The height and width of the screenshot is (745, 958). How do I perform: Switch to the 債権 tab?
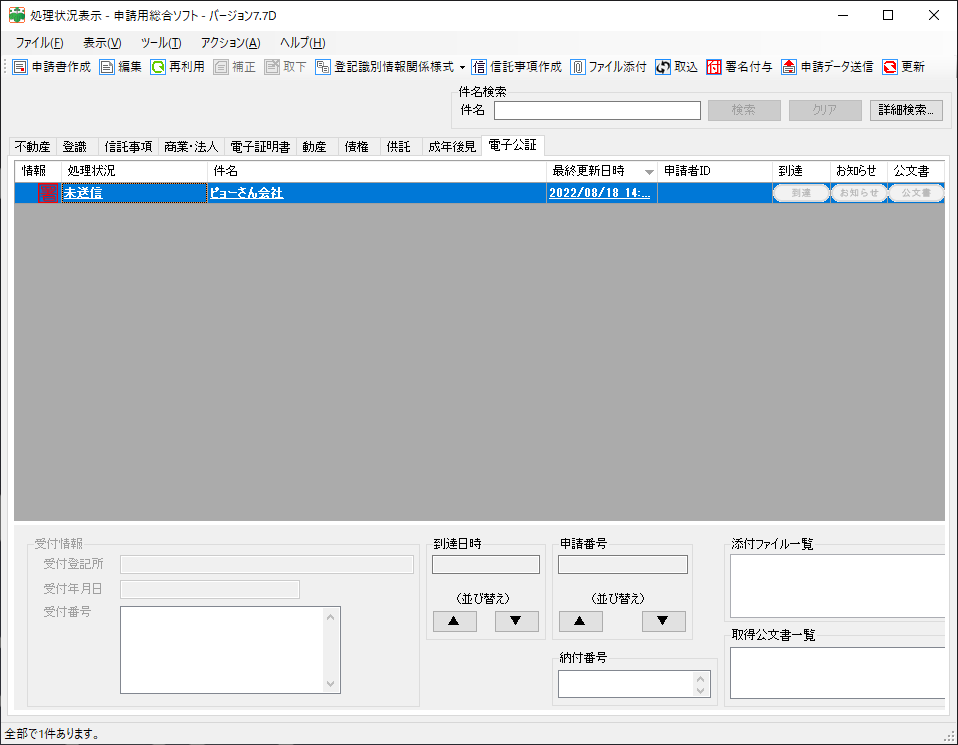point(357,147)
